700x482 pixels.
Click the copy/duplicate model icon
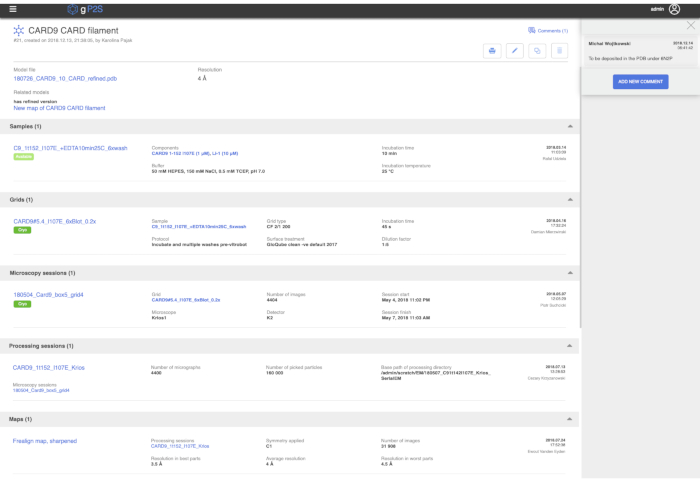pyautogui.click(x=537, y=50)
